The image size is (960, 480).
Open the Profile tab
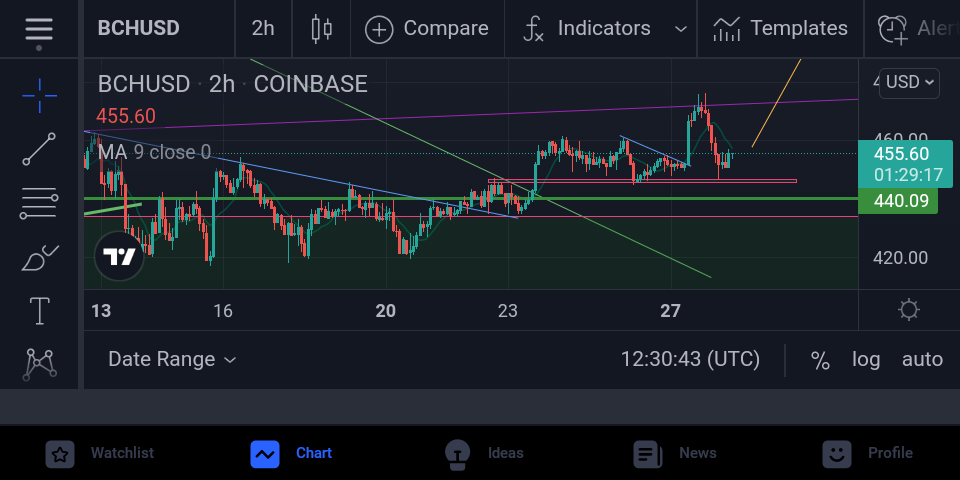(867, 453)
